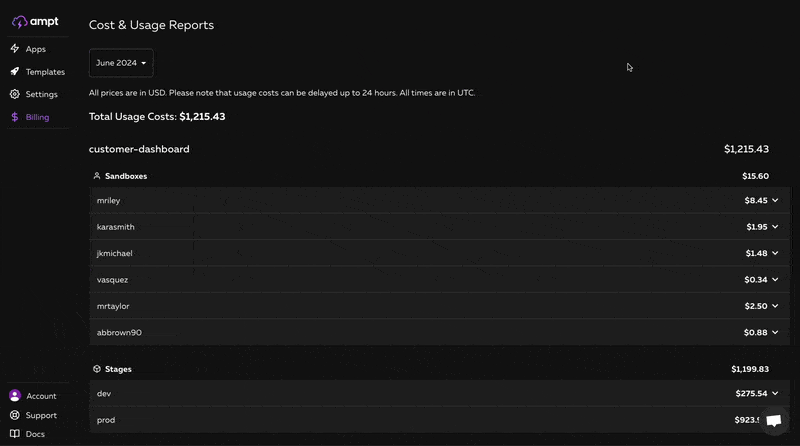Image resolution: width=800 pixels, height=446 pixels.
Task: Open Settings via the gear icon
Action: click(x=15, y=94)
